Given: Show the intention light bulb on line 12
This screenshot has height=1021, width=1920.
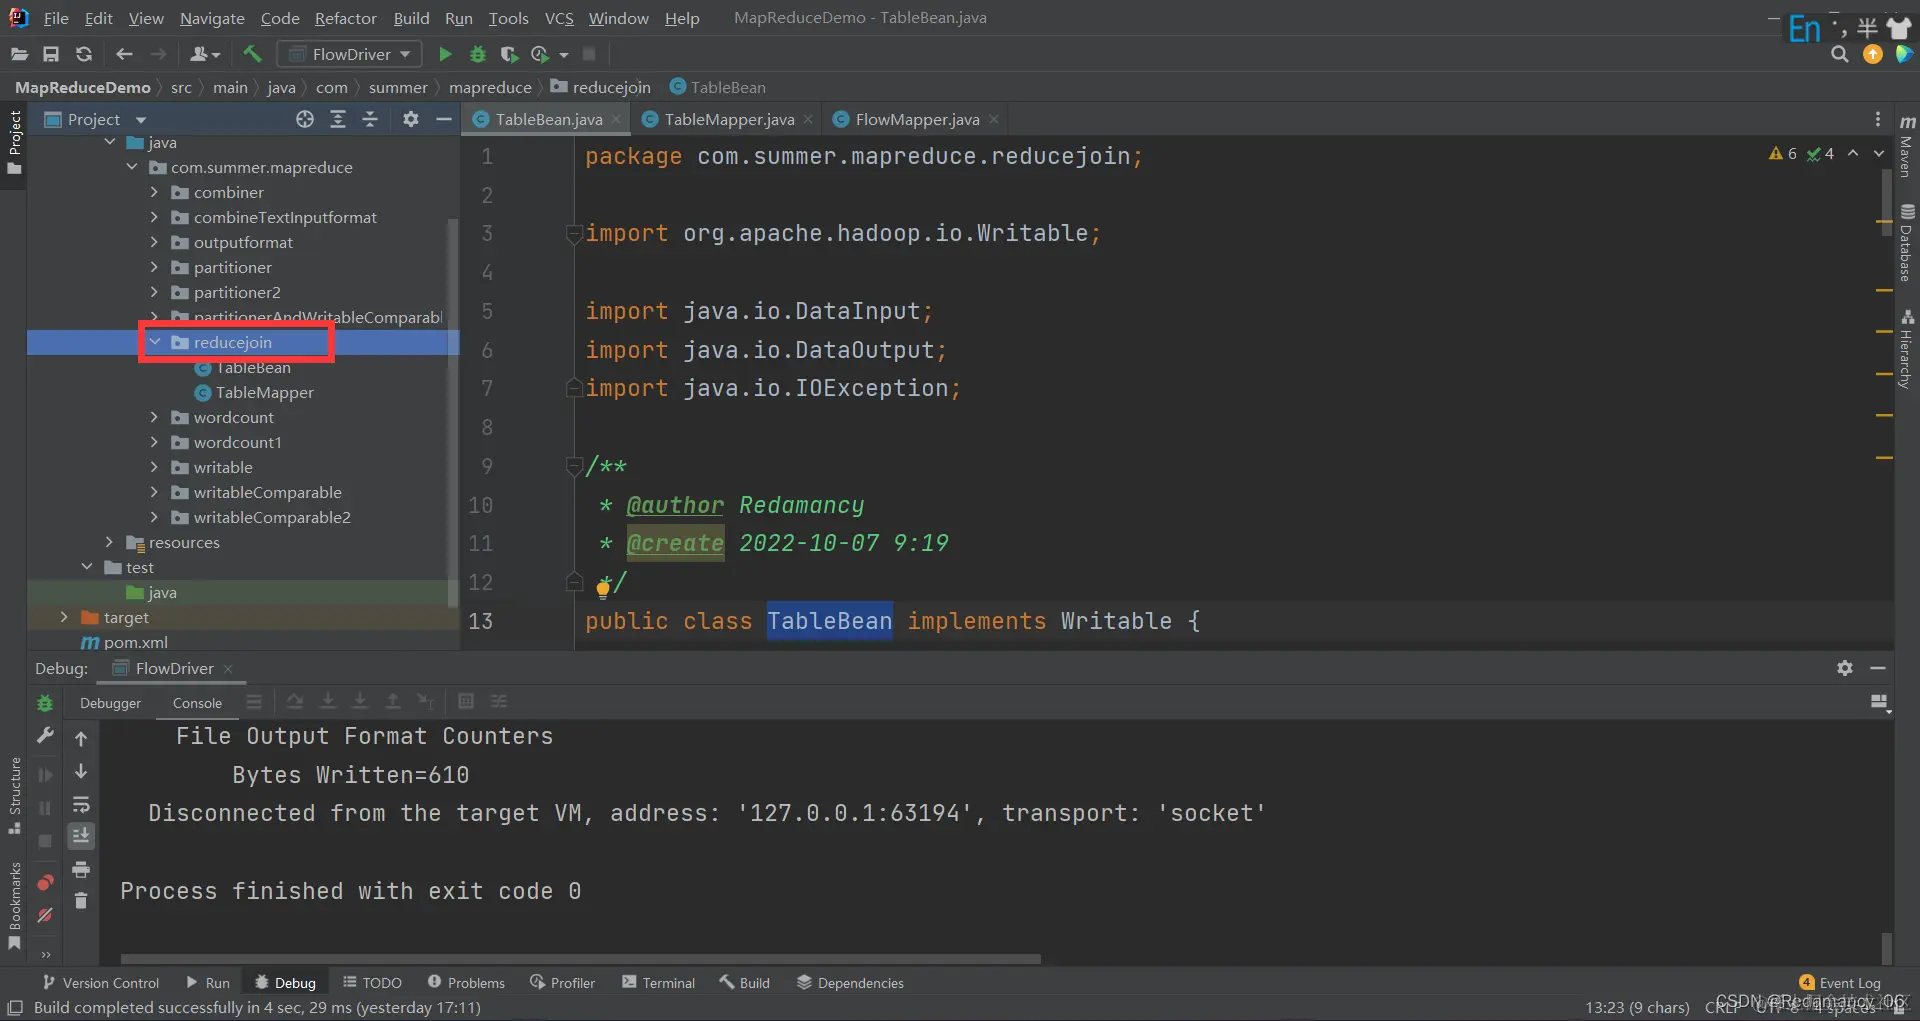Looking at the screenshot, I should (x=603, y=587).
